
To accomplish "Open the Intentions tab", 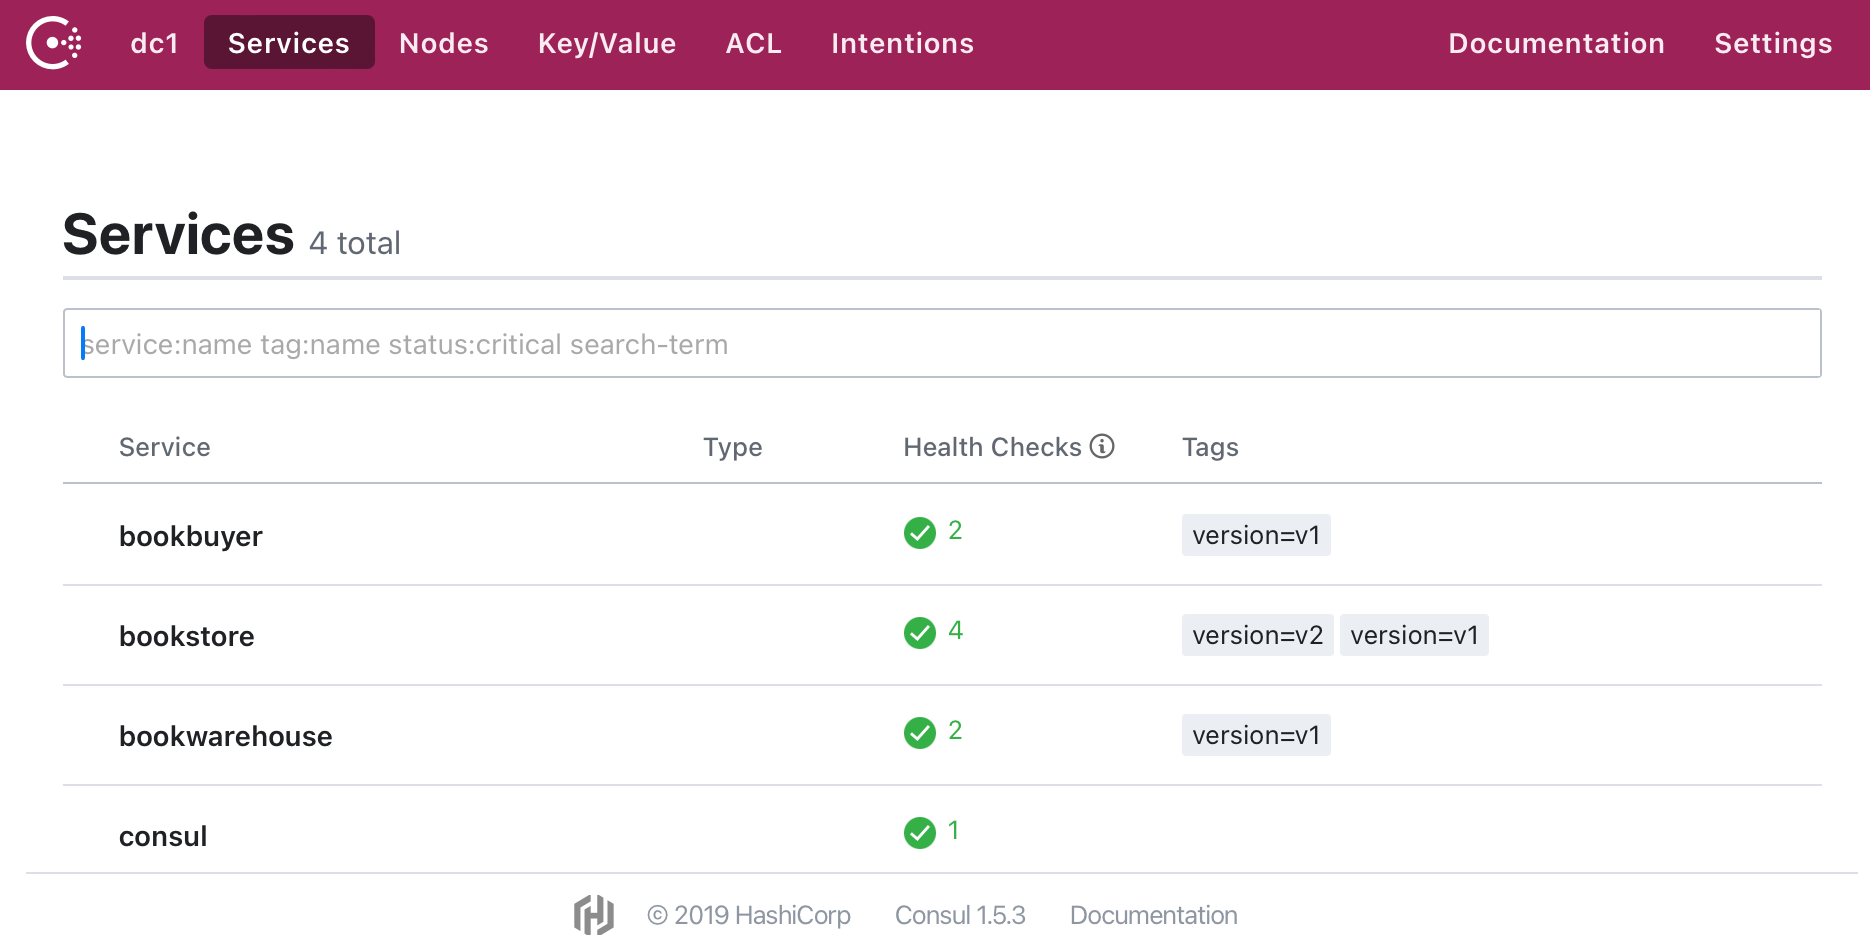I will point(902,43).
